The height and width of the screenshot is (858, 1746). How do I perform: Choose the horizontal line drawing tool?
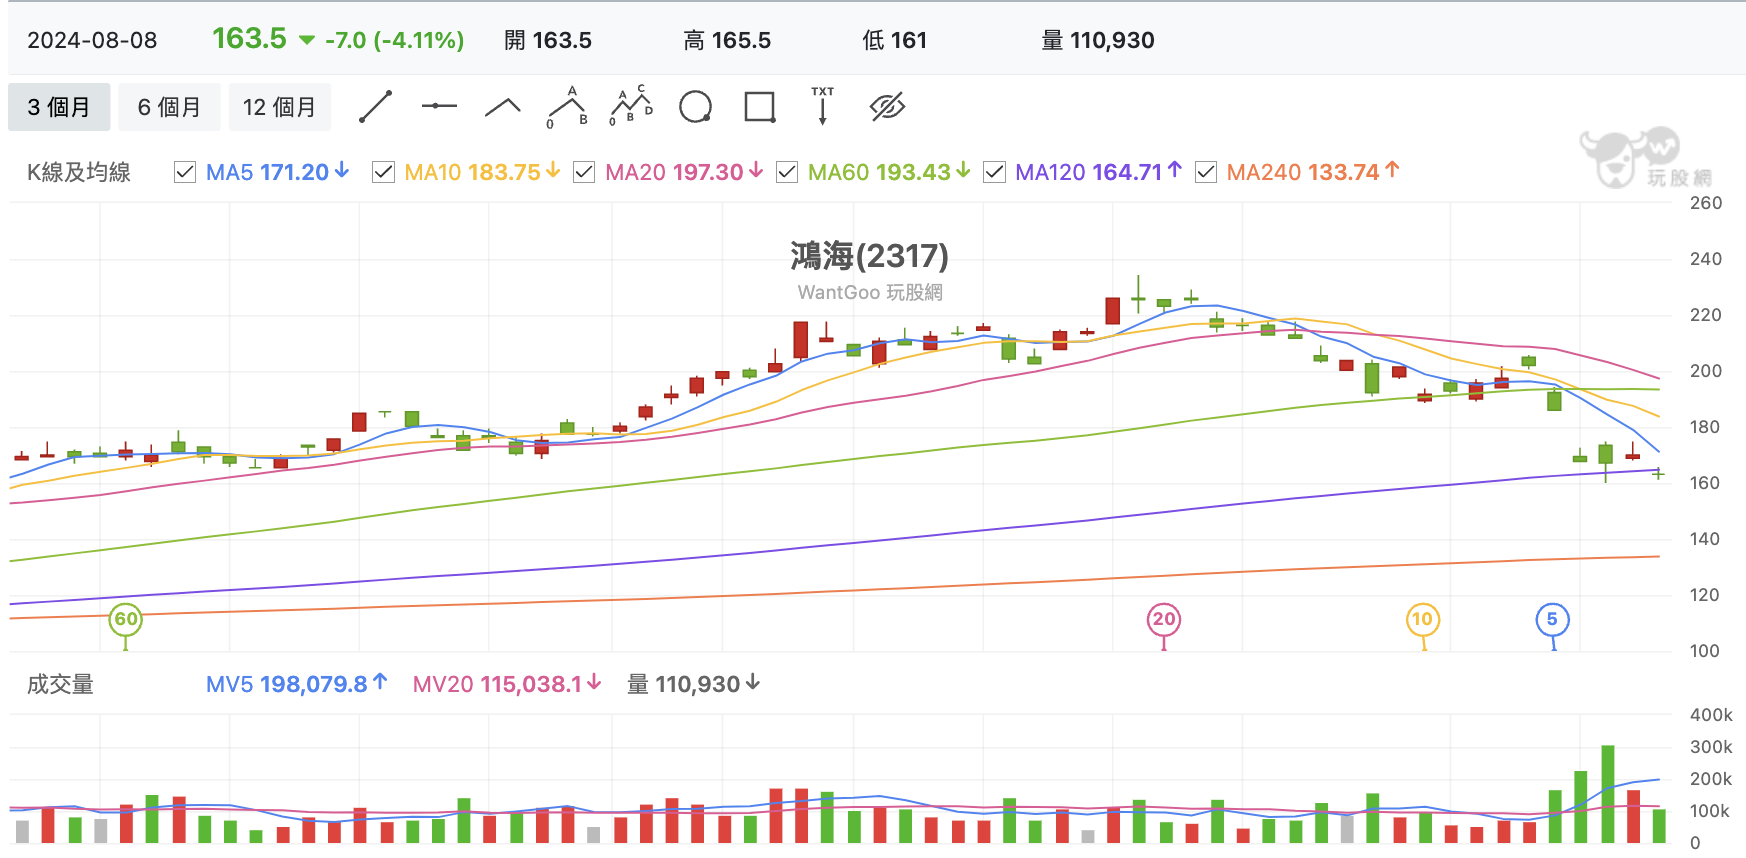tap(439, 106)
